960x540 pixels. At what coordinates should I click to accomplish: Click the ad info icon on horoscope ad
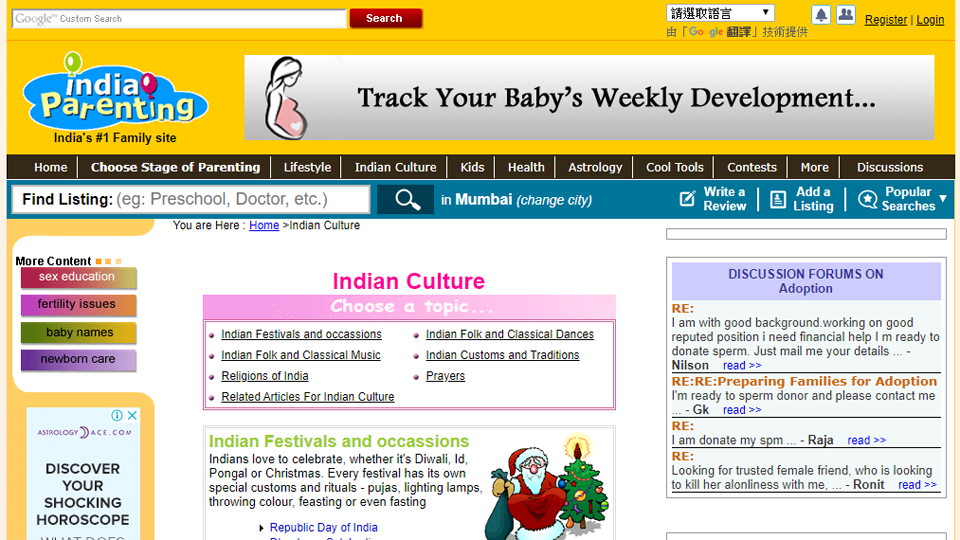[117, 416]
